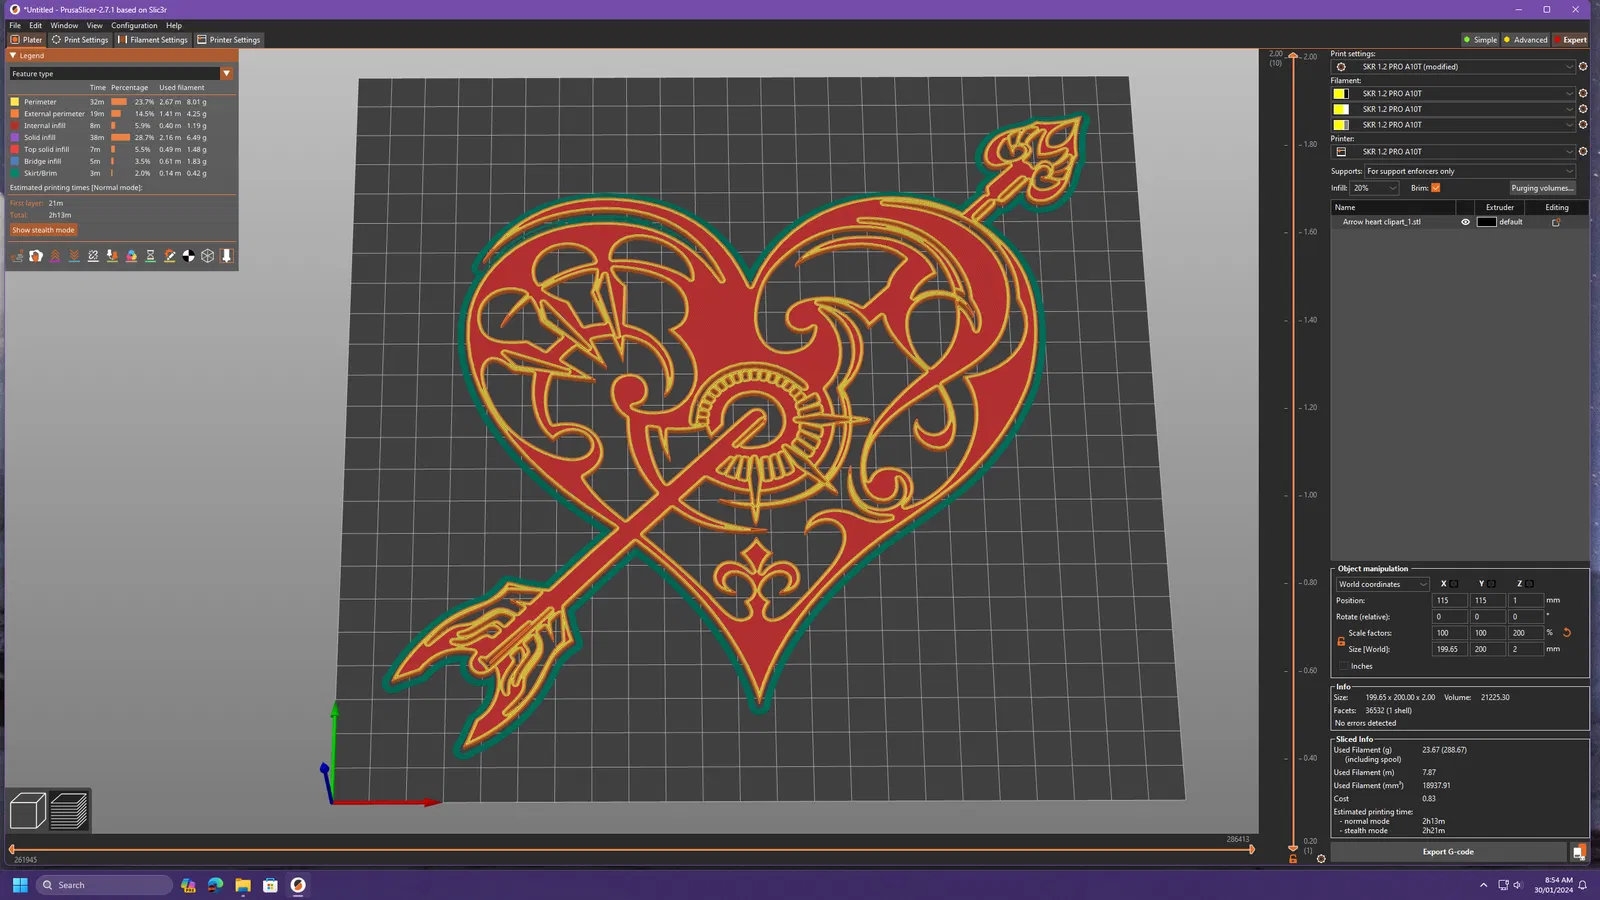Click the scale factors lock icon
This screenshot has height=900, width=1600.
pyautogui.click(x=1341, y=641)
